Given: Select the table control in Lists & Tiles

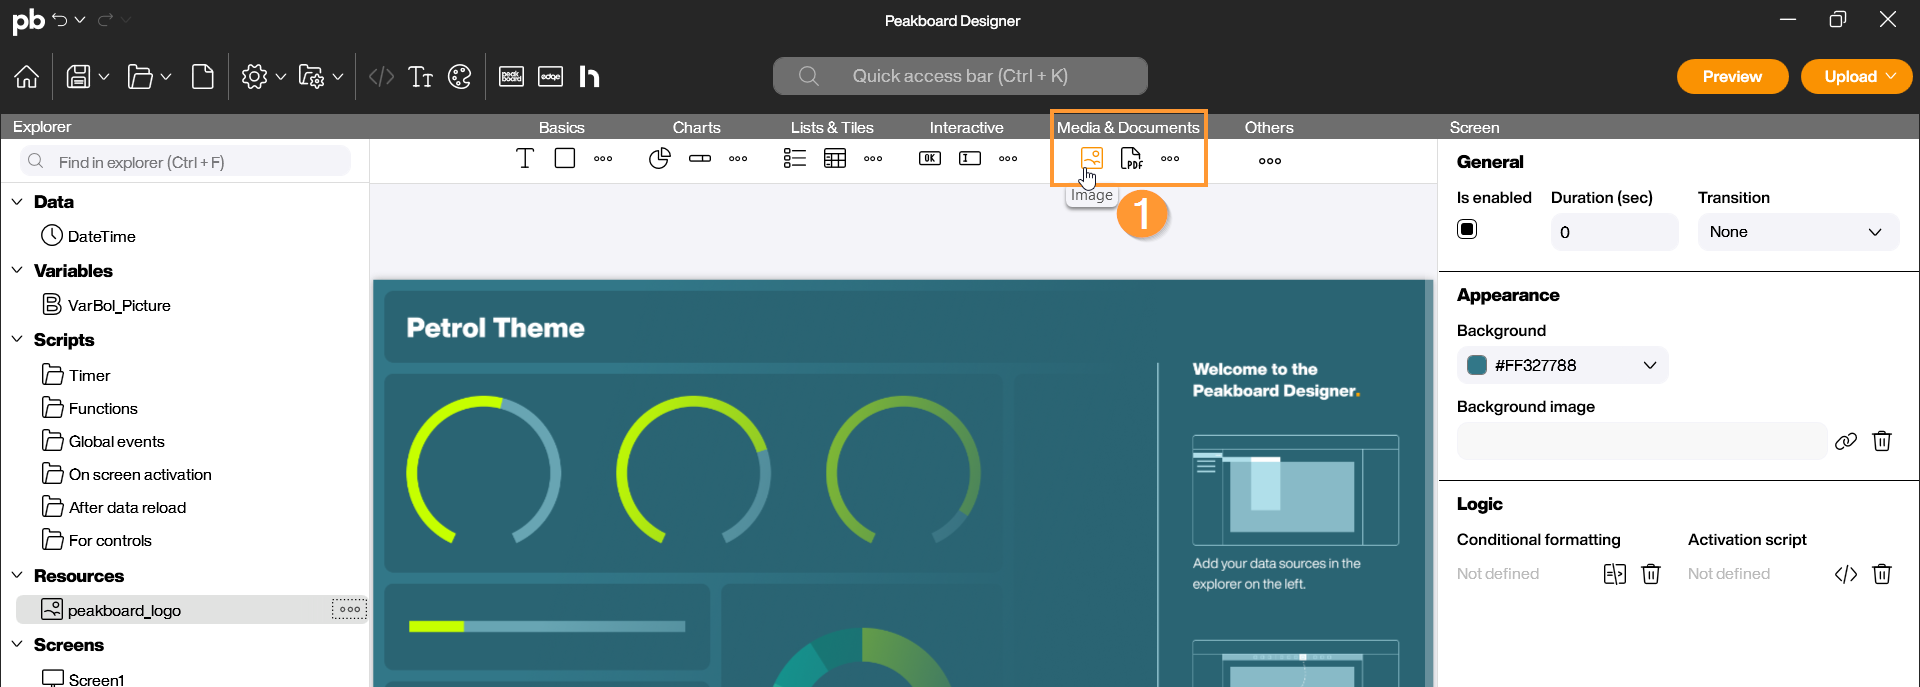Looking at the screenshot, I should [x=835, y=158].
